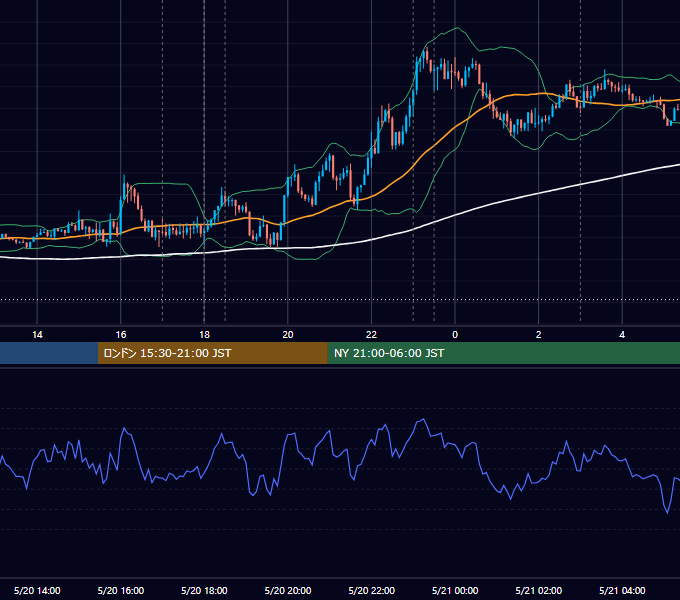Viewport: 680px width, 600px height.
Task: Click the 5/20 16:00 date label
Action: (121, 590)
